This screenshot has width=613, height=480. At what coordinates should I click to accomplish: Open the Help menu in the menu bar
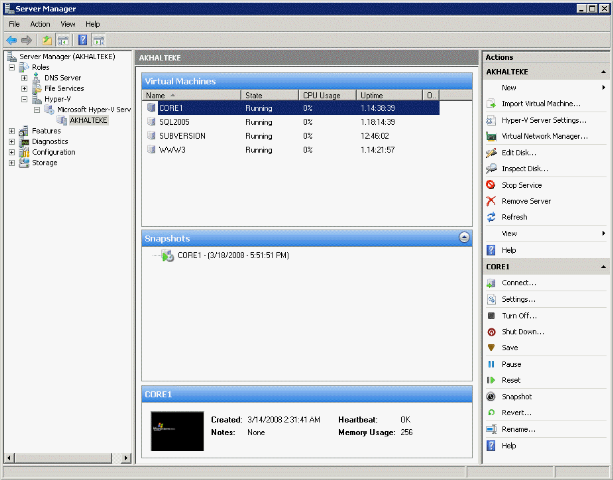[93, 24]
